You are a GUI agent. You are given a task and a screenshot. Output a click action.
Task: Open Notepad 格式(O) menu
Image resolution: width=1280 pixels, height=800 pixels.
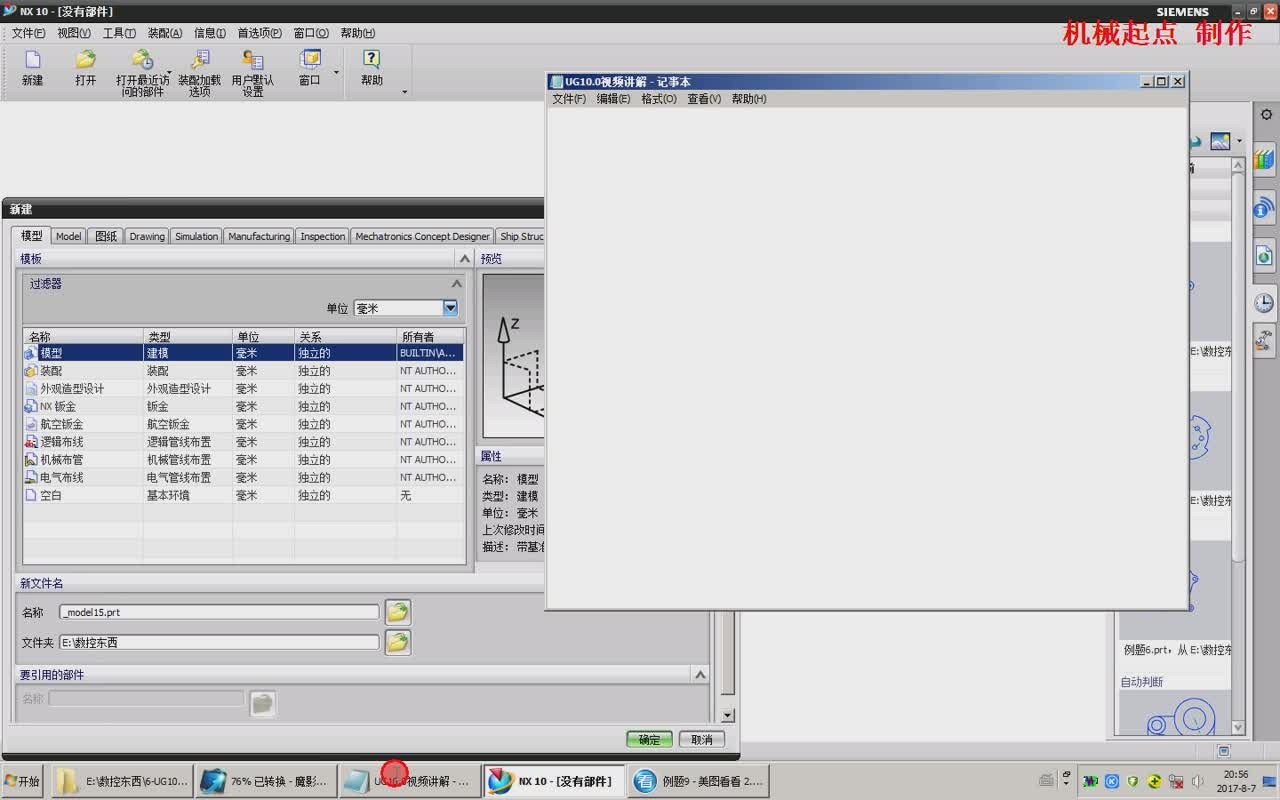659,99
